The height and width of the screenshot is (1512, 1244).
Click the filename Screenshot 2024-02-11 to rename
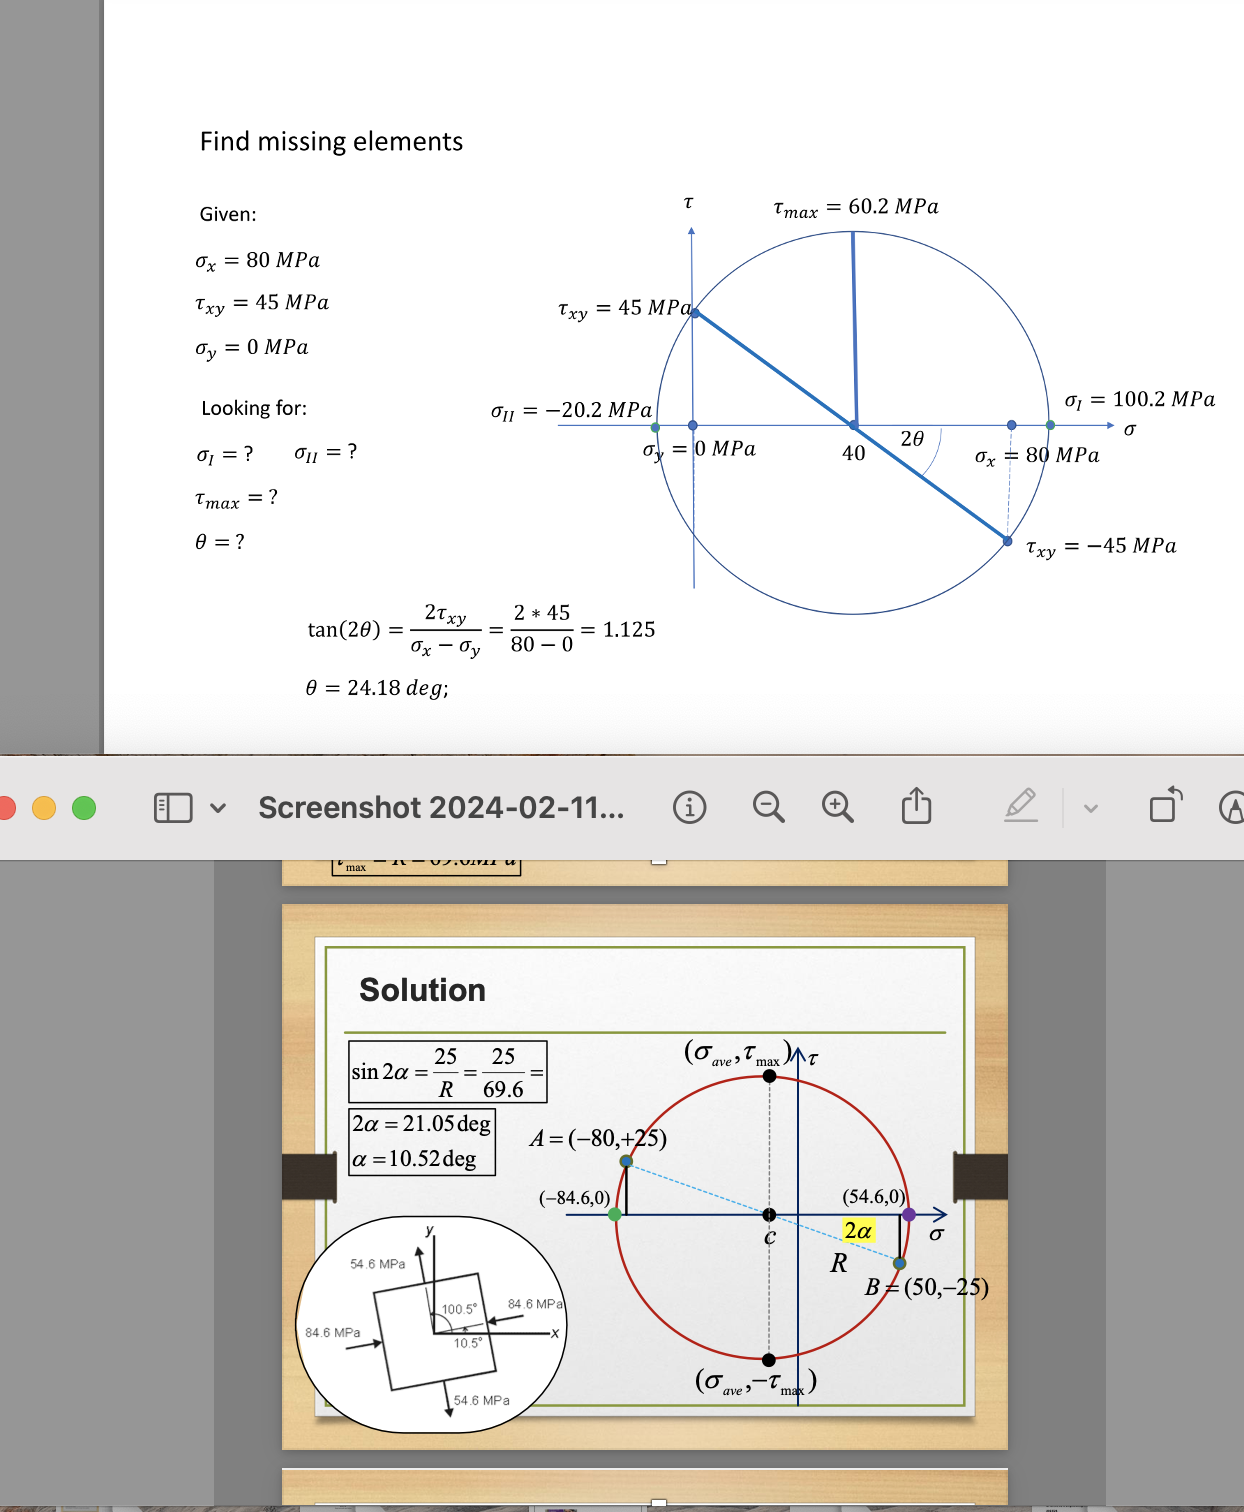pyautogui.click(x=440, y=807)
